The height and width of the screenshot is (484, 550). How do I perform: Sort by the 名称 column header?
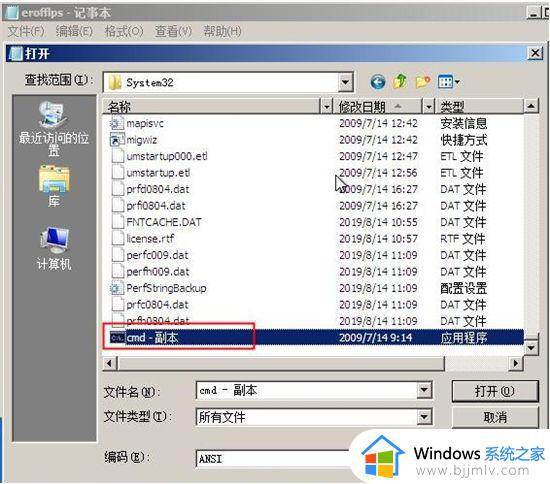click(212, 106)
